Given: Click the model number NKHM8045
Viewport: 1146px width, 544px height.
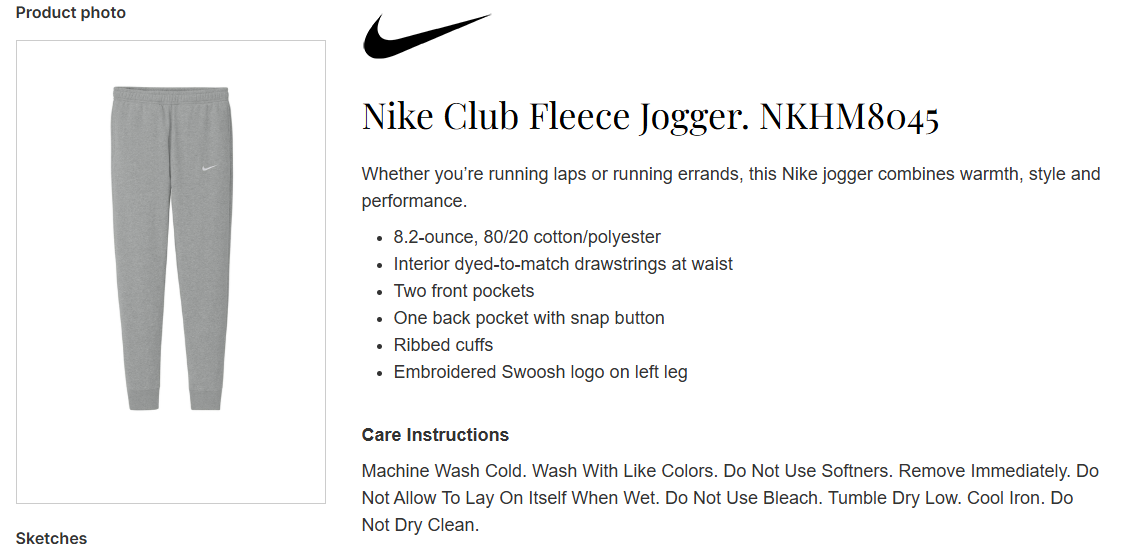Looking at the screenshot, I should 849,117.
